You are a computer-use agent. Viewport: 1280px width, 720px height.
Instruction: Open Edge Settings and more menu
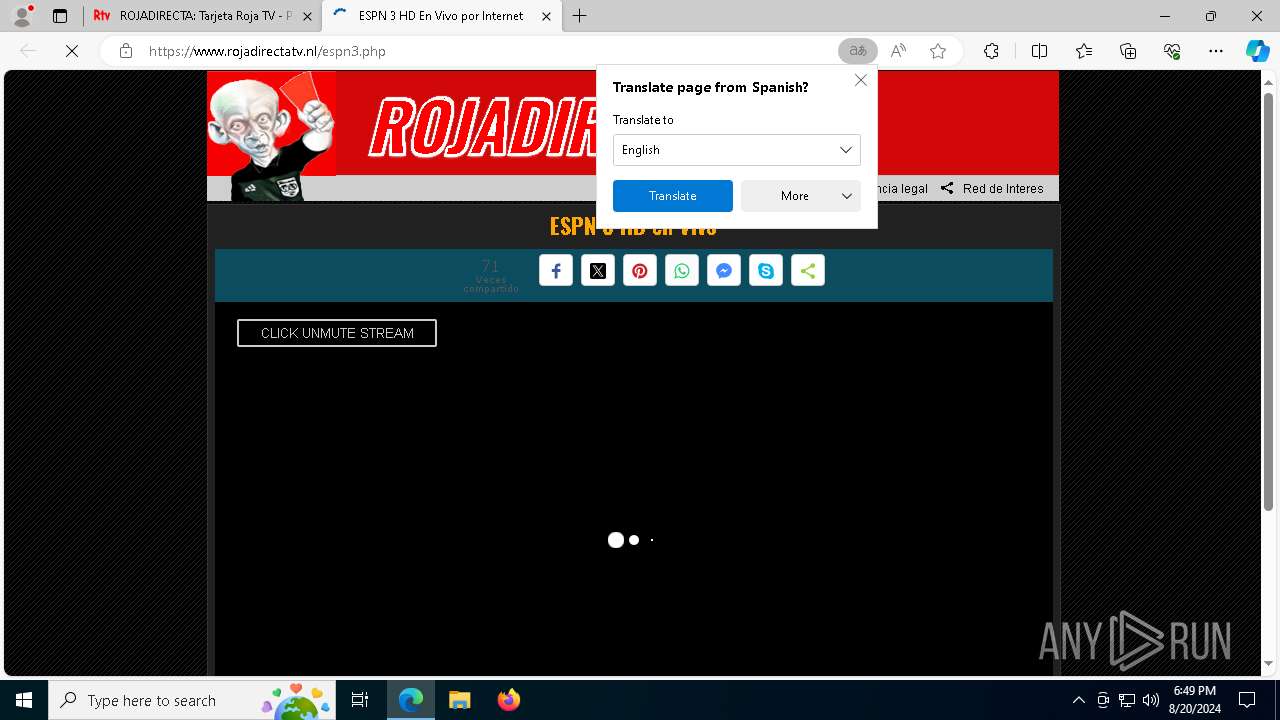(1216, 51)
